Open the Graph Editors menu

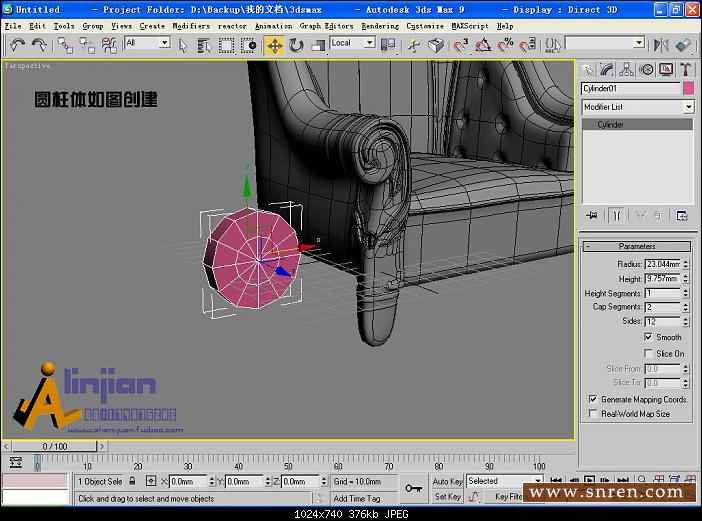[x=326, y=26]
